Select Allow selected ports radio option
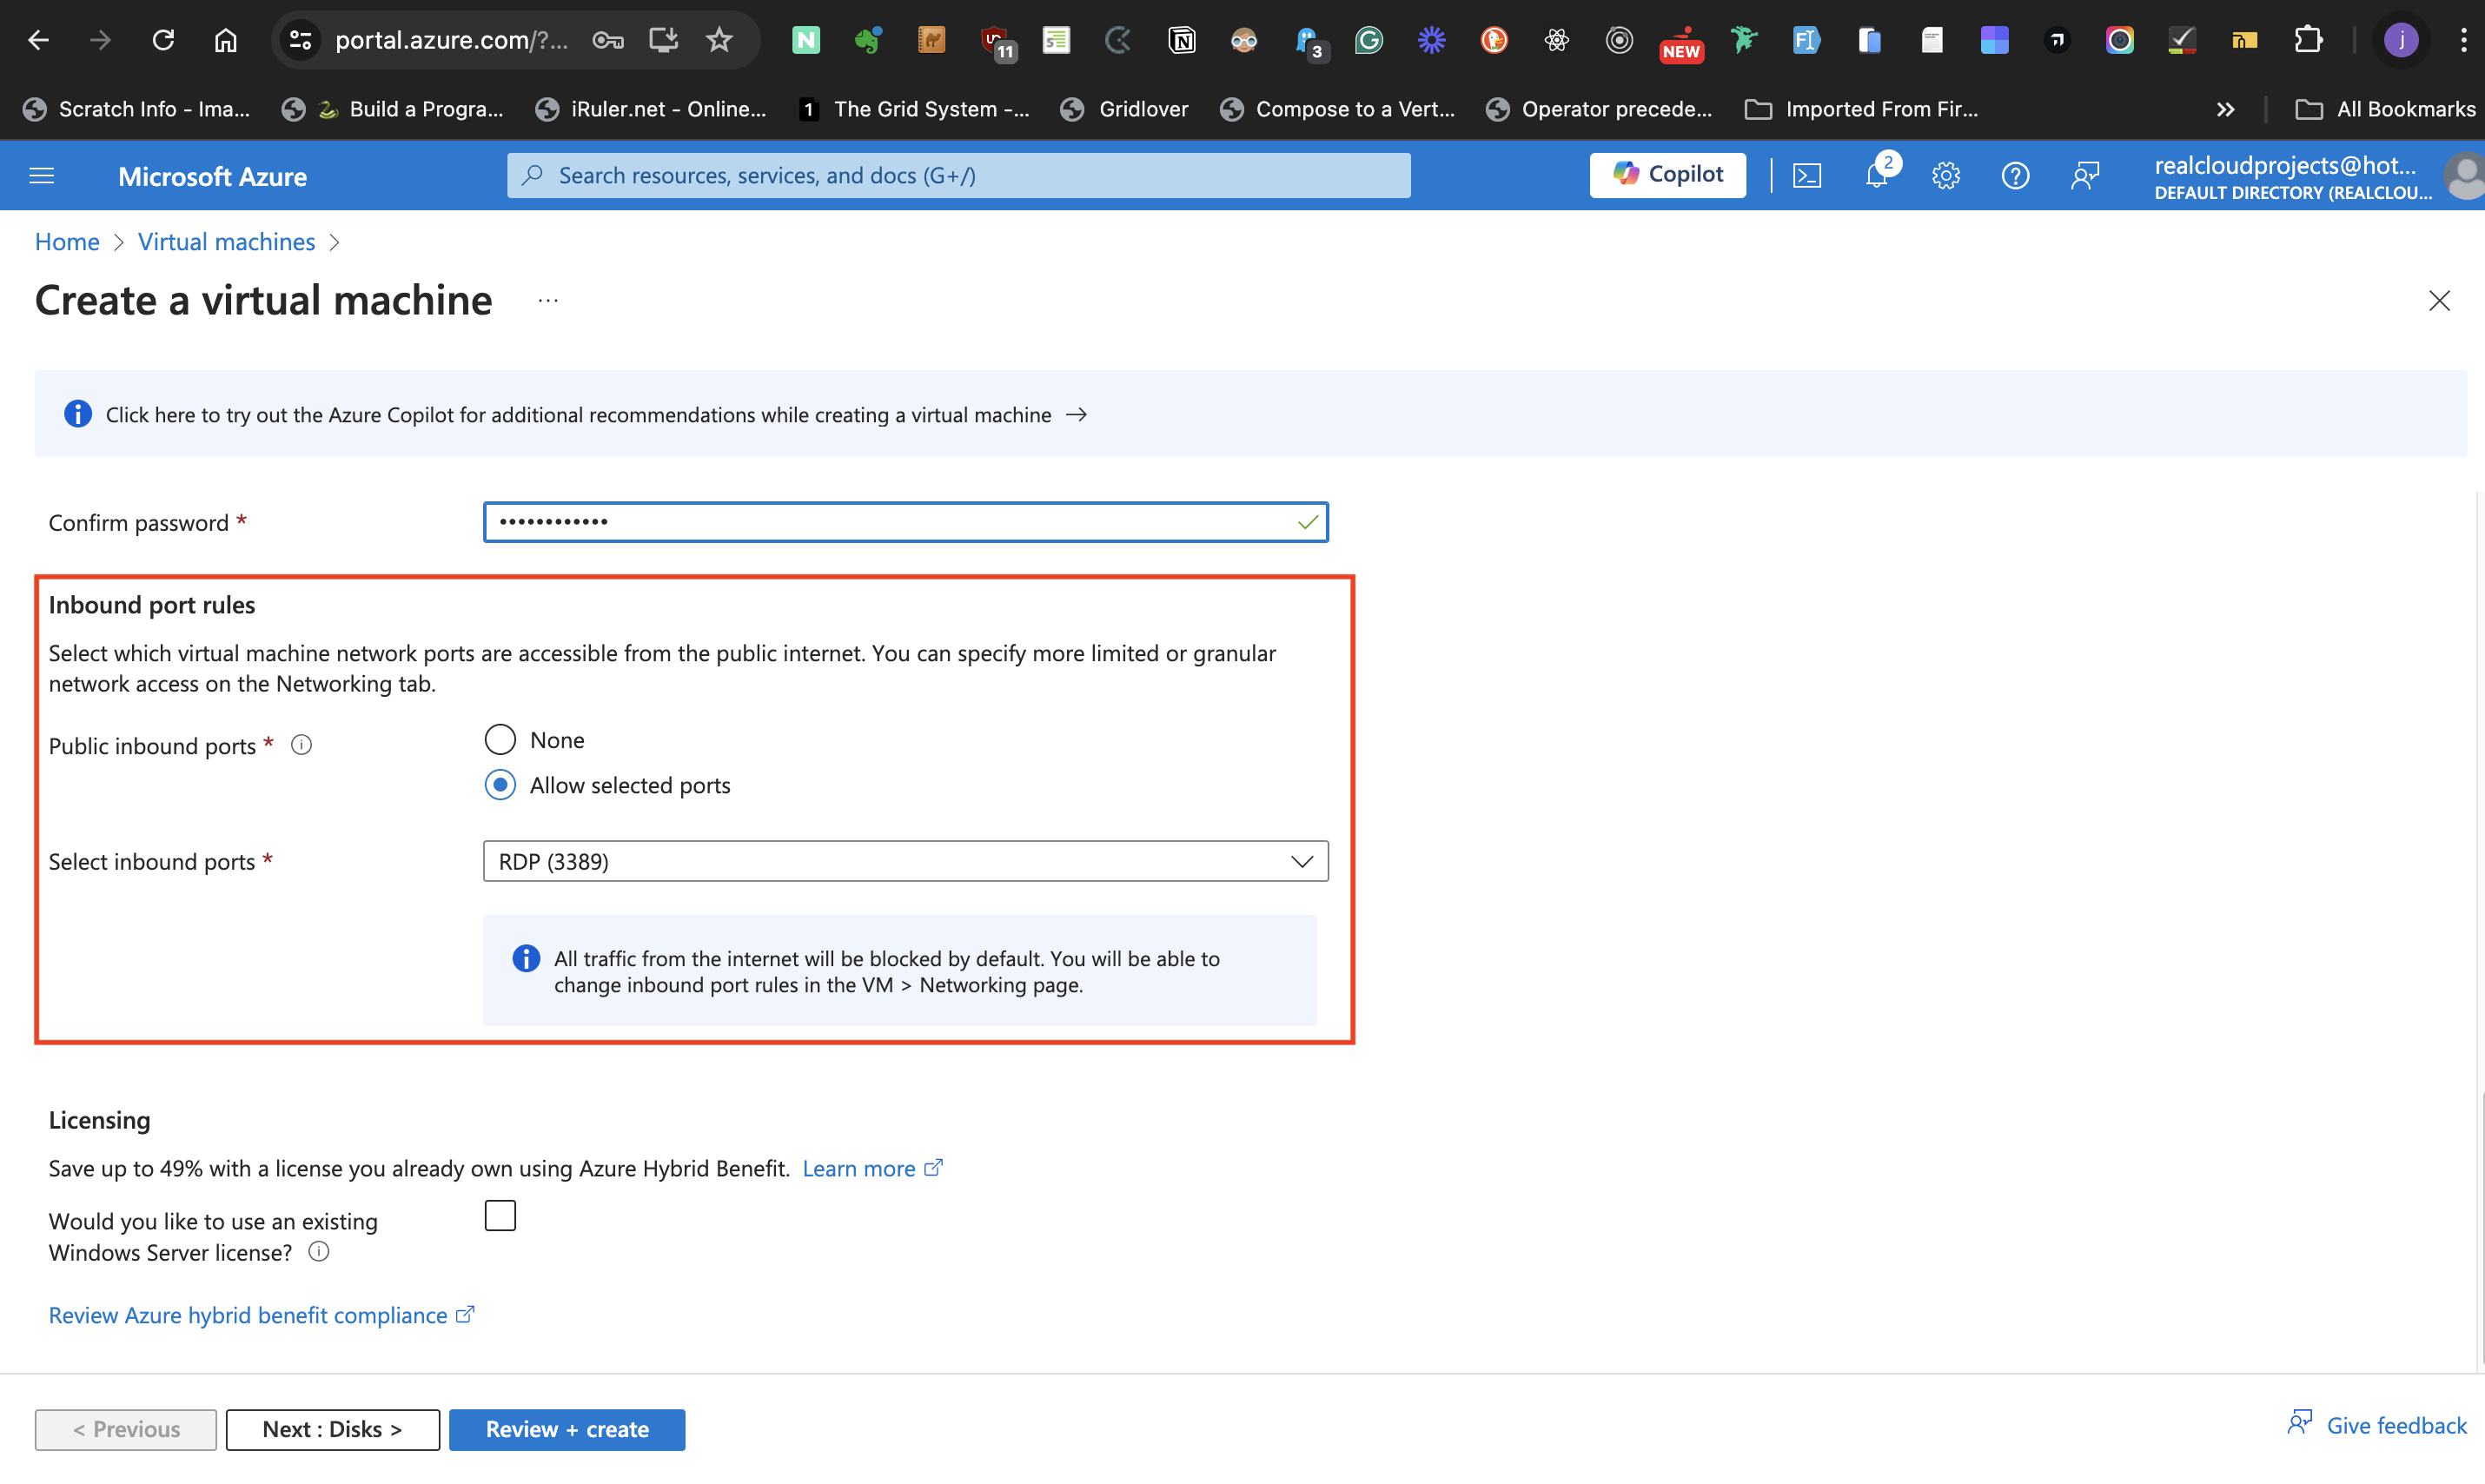 500,785
